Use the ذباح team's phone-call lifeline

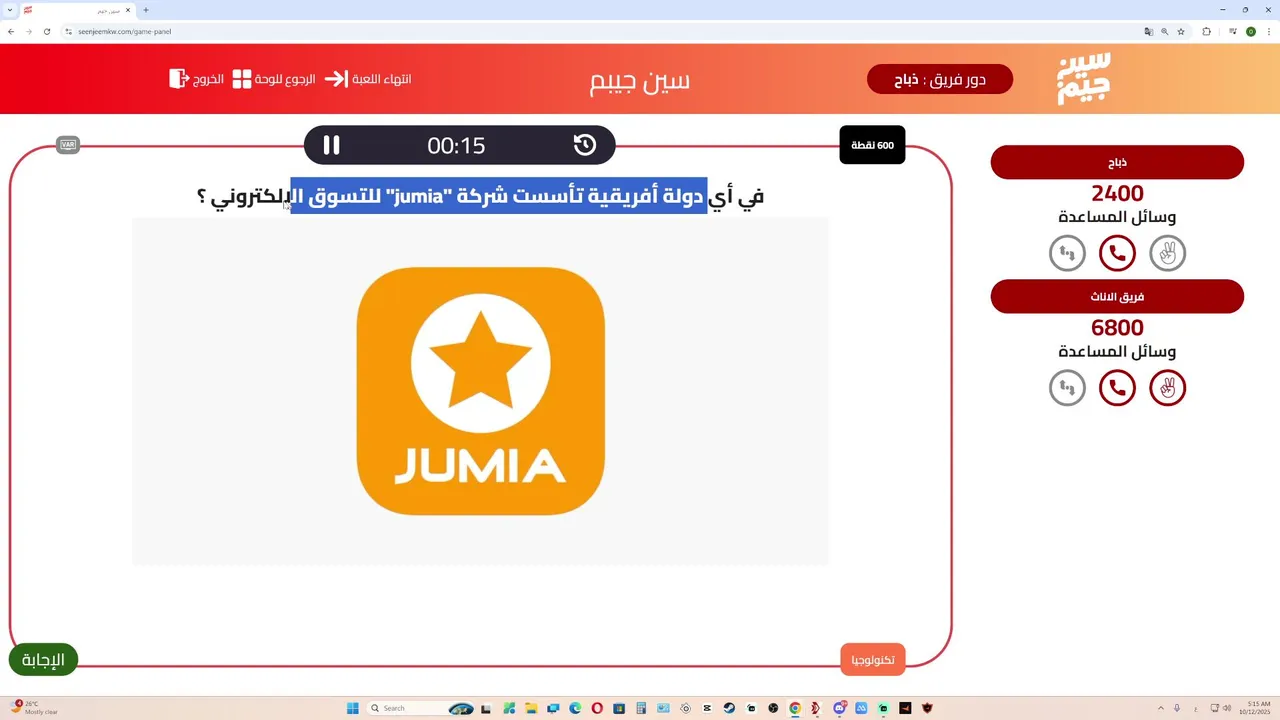click(x=1117, y=253)
